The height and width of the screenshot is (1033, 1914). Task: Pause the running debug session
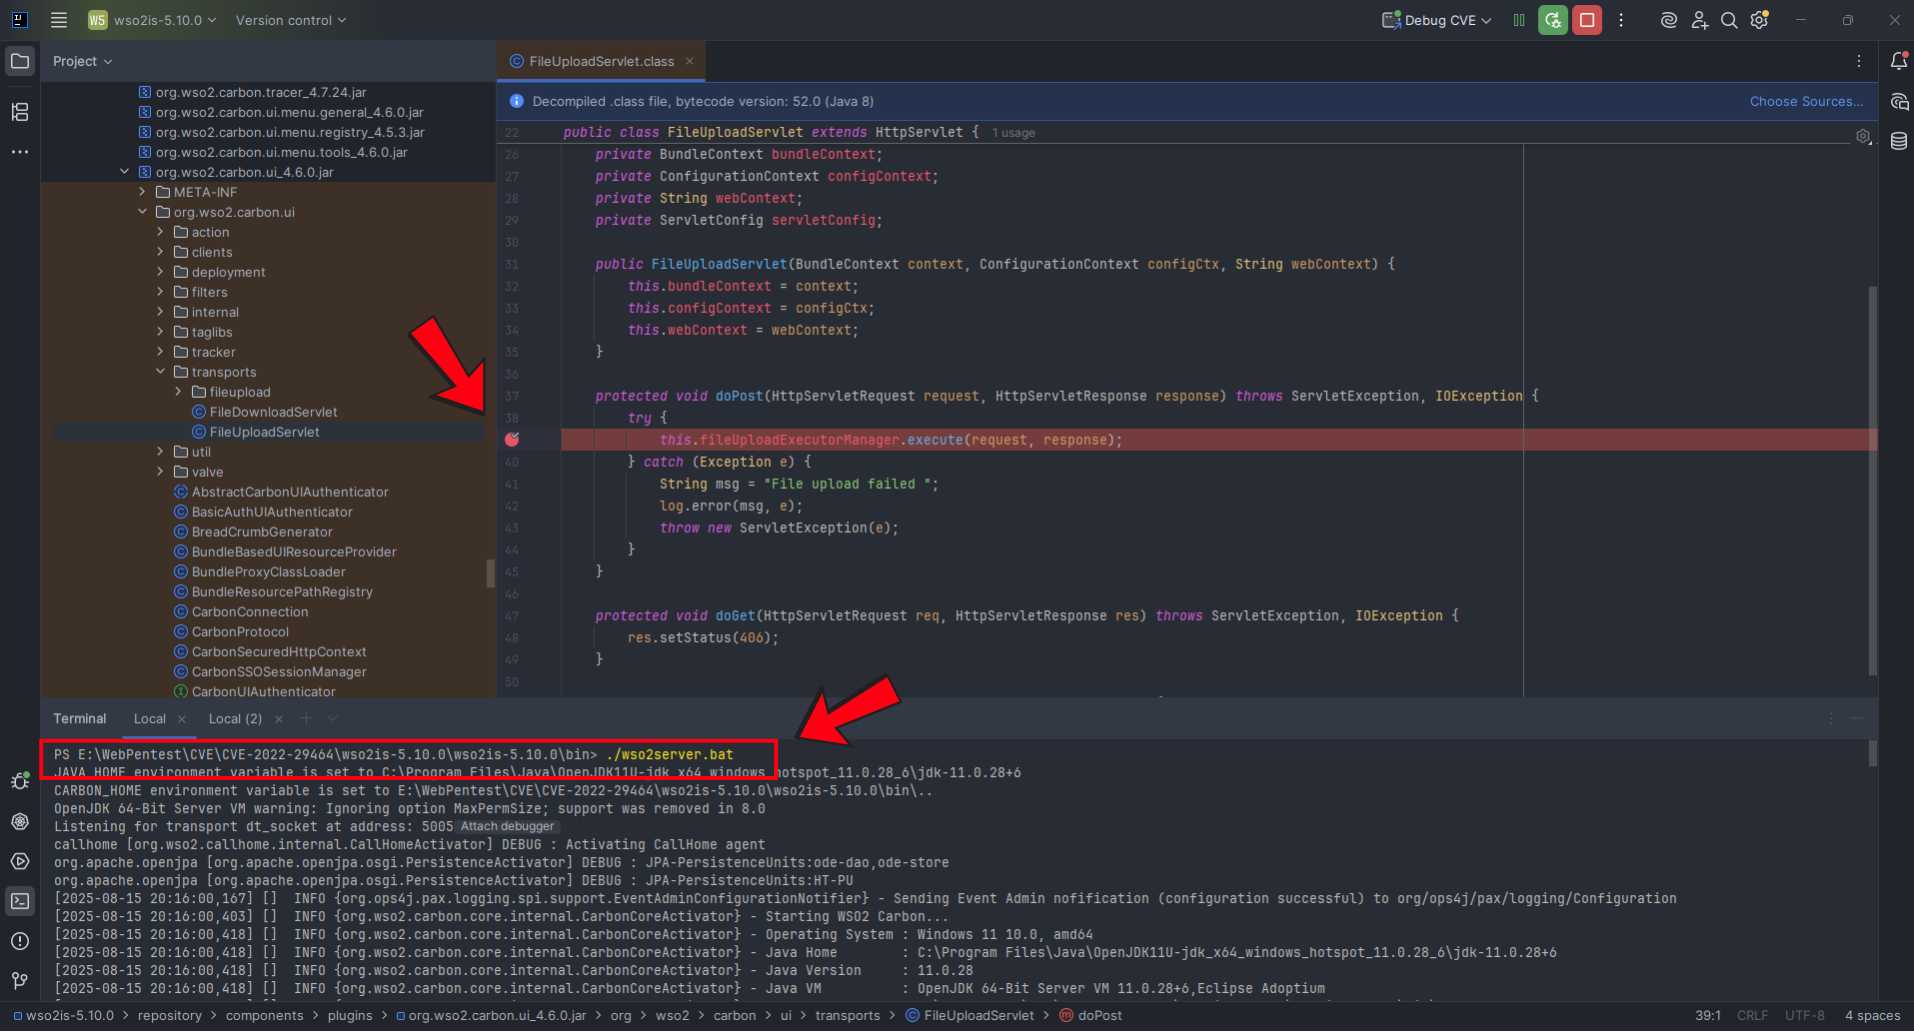1518,19
